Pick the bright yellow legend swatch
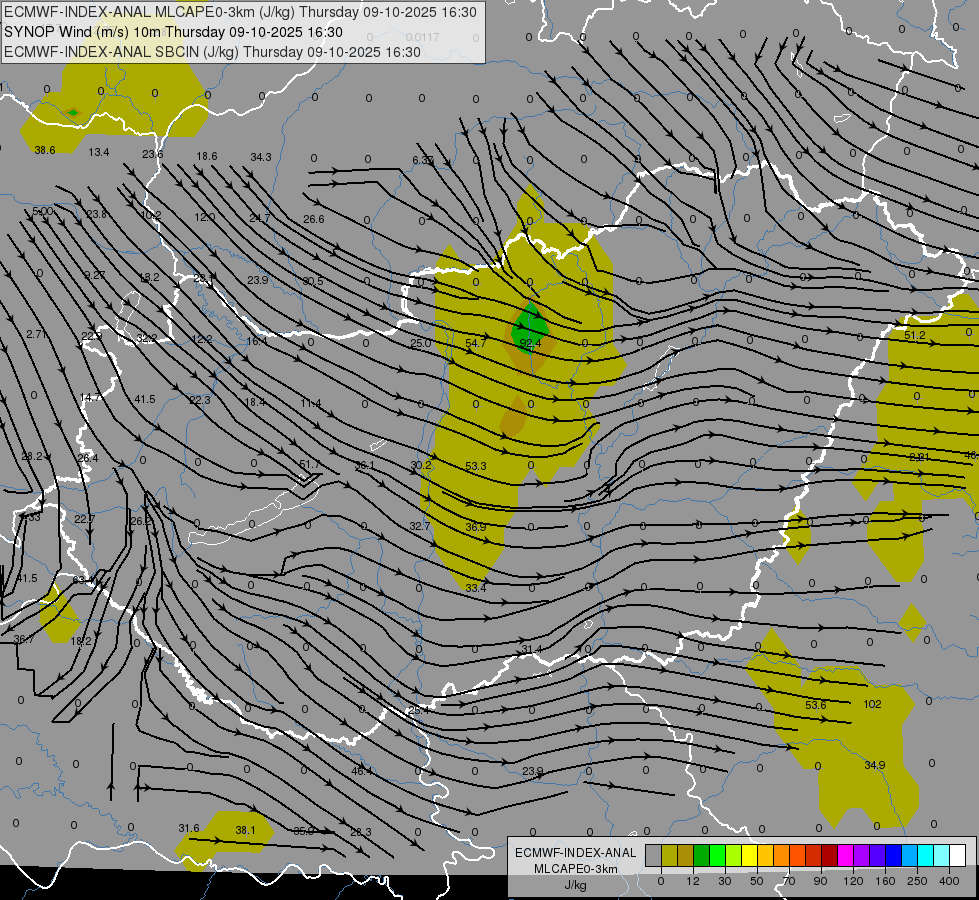This screenshot has height=900, width=979. [x=749, y=855]
